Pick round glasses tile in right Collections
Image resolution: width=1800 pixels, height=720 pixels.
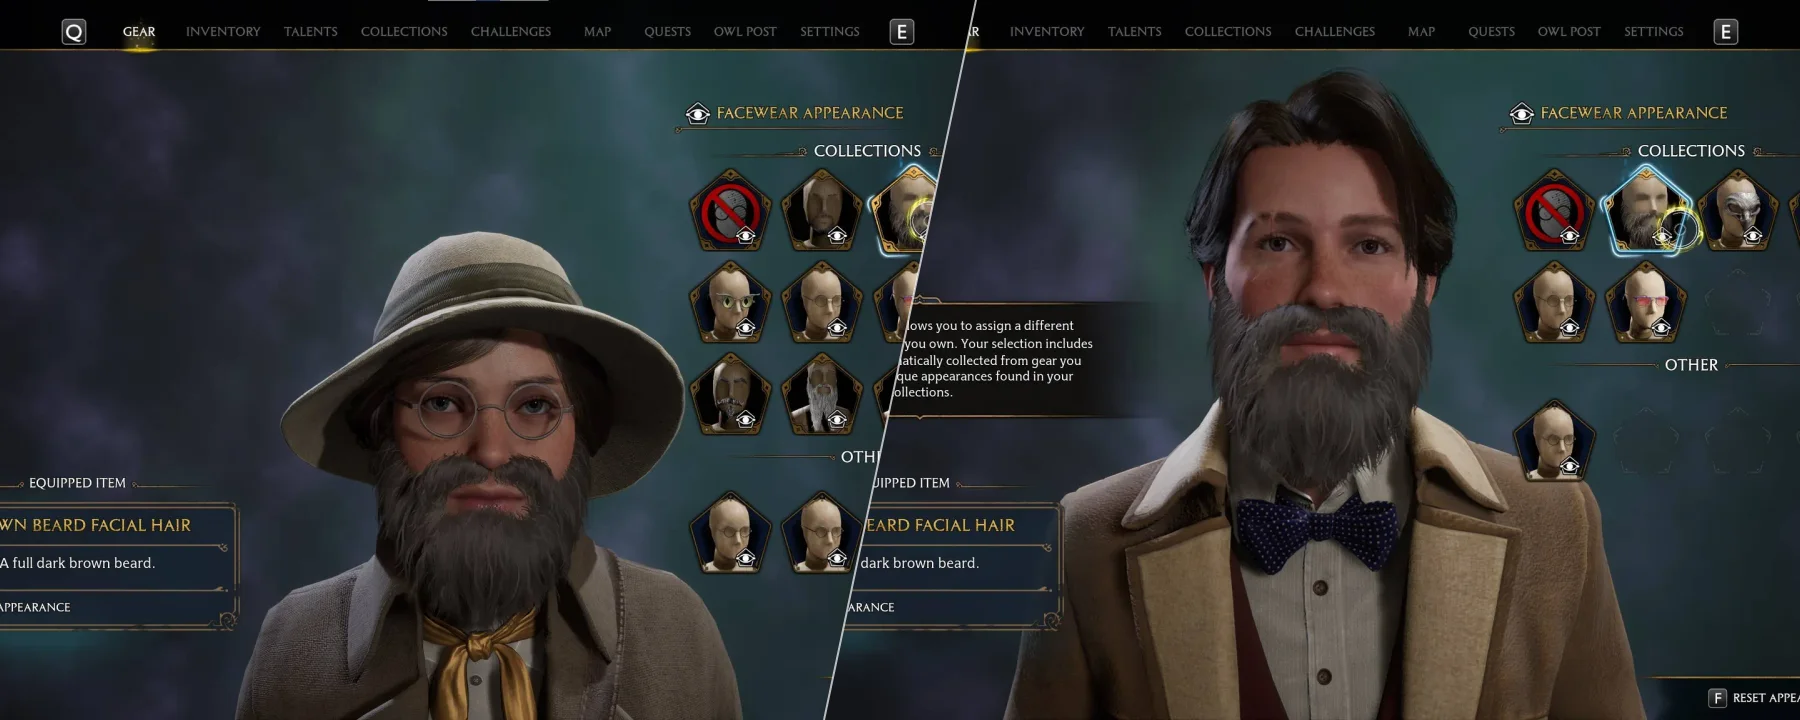click(1555, 303)
